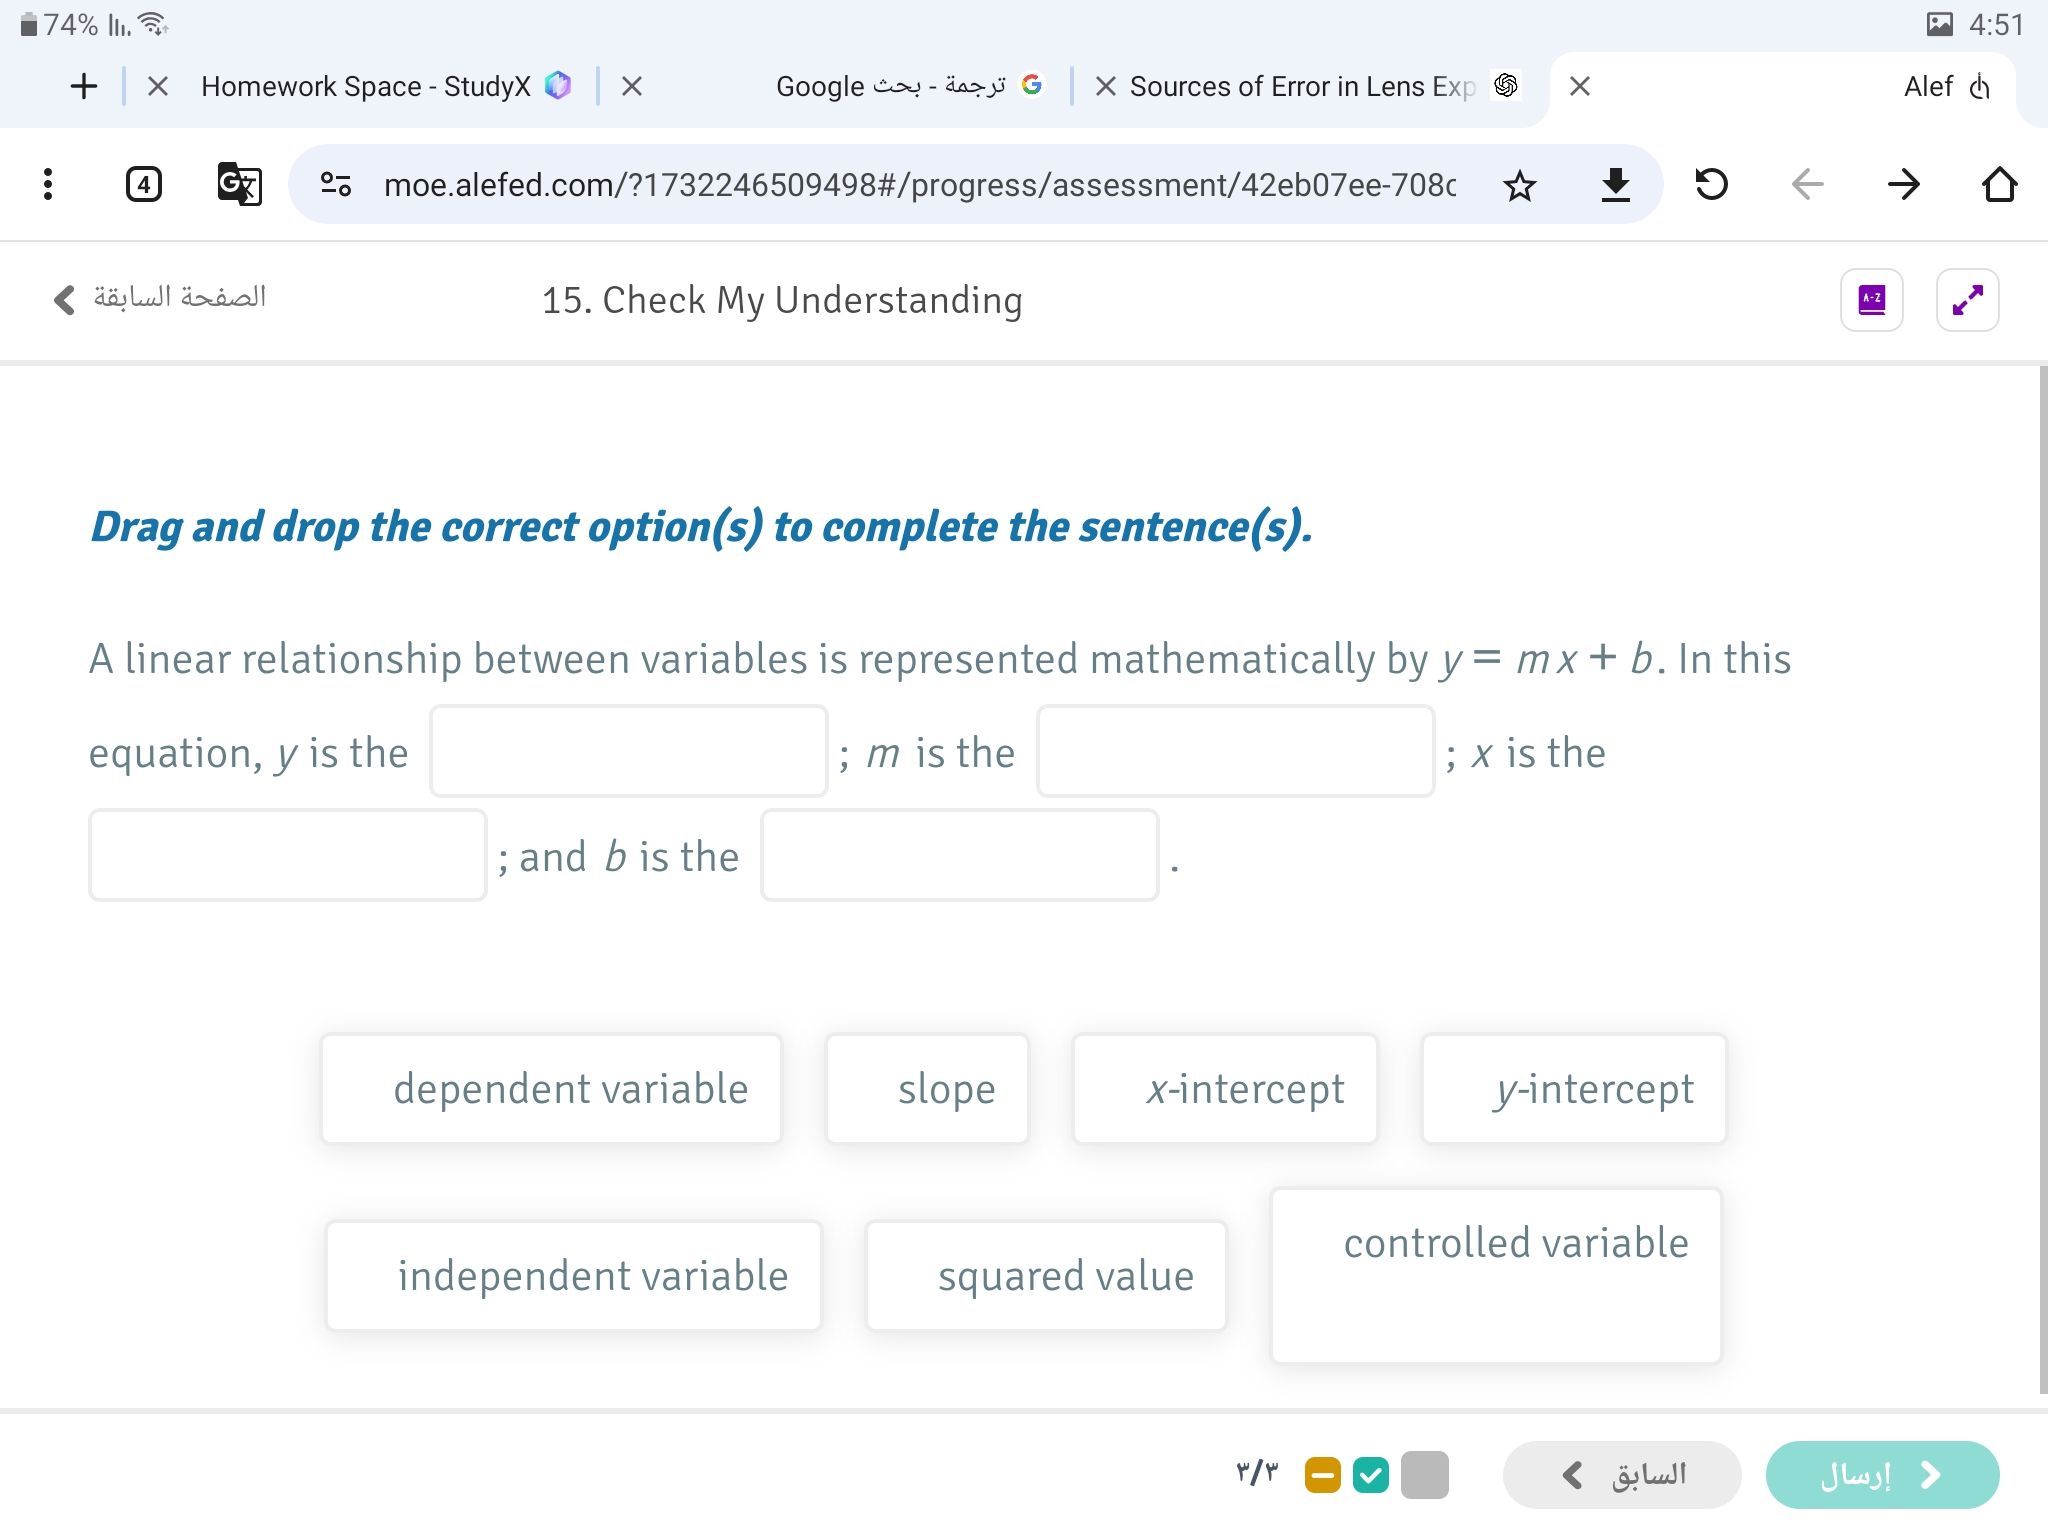2048x1536 pixels.
Task: Open the A-Z glossary icon
Action: [1872, 300]
